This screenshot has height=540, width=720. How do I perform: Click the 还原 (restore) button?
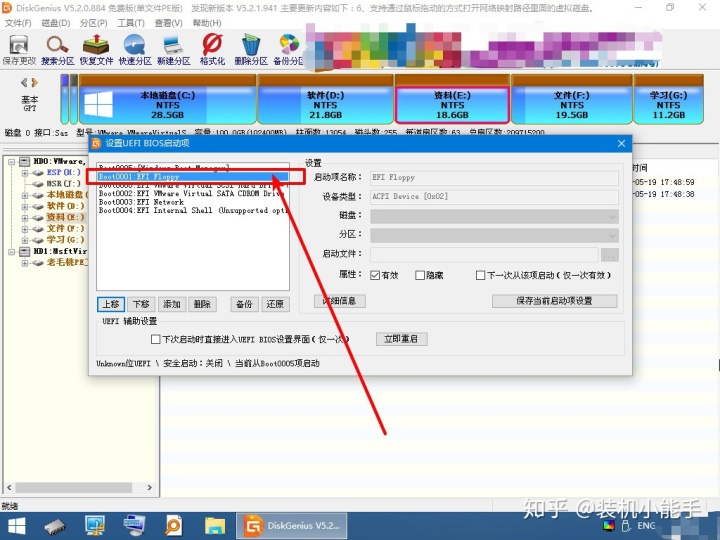click(276, 304)
